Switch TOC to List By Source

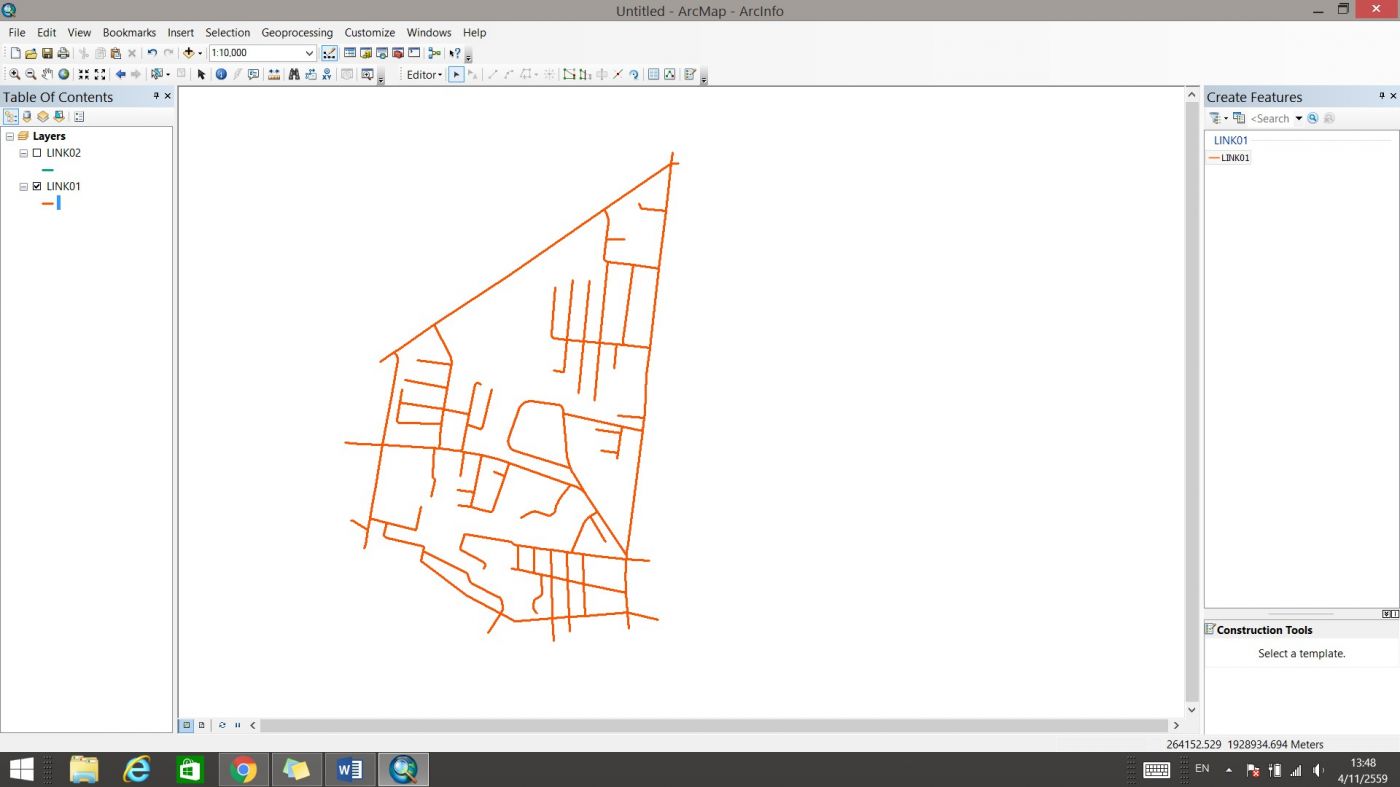pyautogui.click(x=27, y=117)
